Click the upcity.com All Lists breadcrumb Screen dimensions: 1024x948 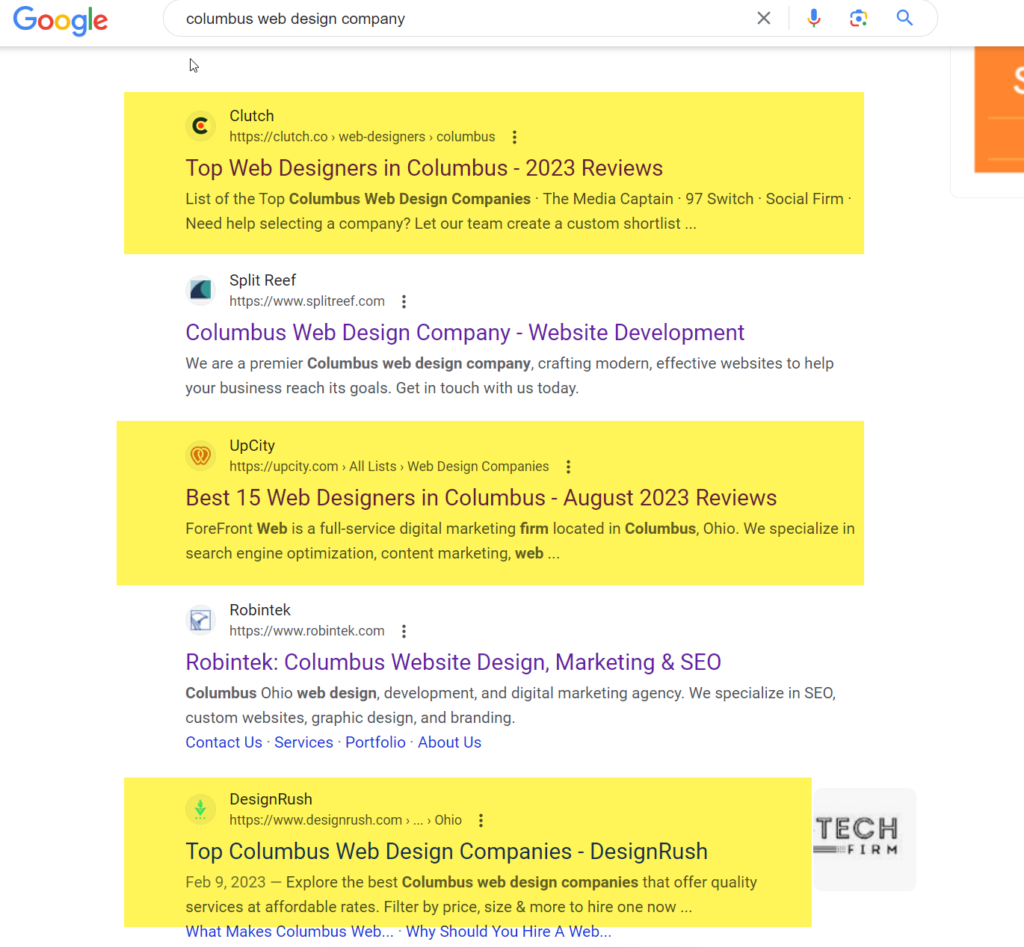(389, 467)
